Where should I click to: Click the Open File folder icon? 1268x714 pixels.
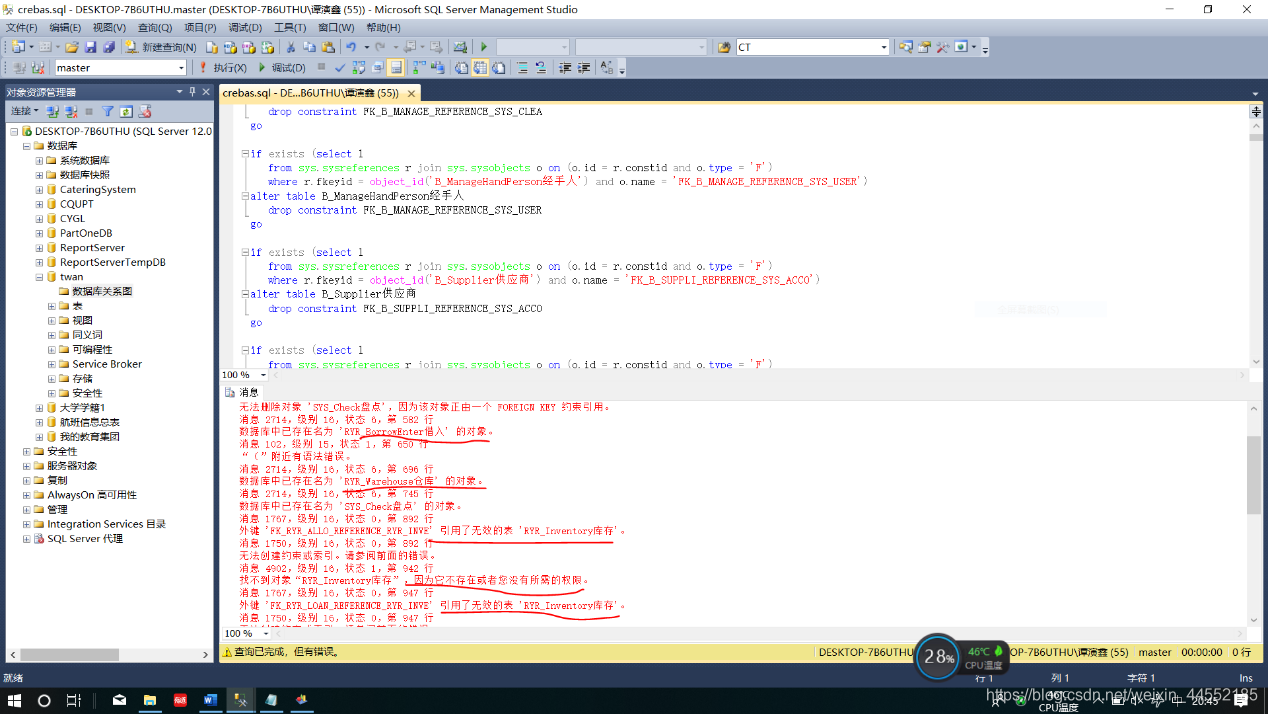(x=72, y=47)
